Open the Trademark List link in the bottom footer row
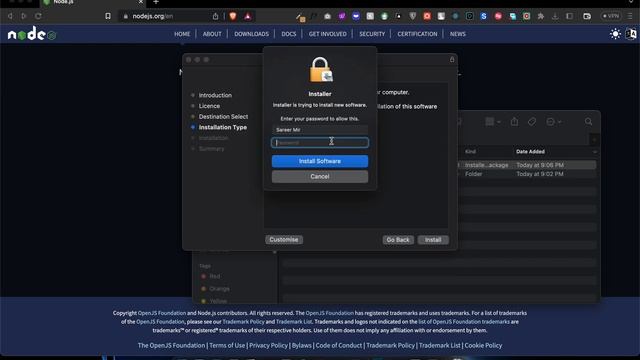The image size is (640, 360). coord(439,345)
